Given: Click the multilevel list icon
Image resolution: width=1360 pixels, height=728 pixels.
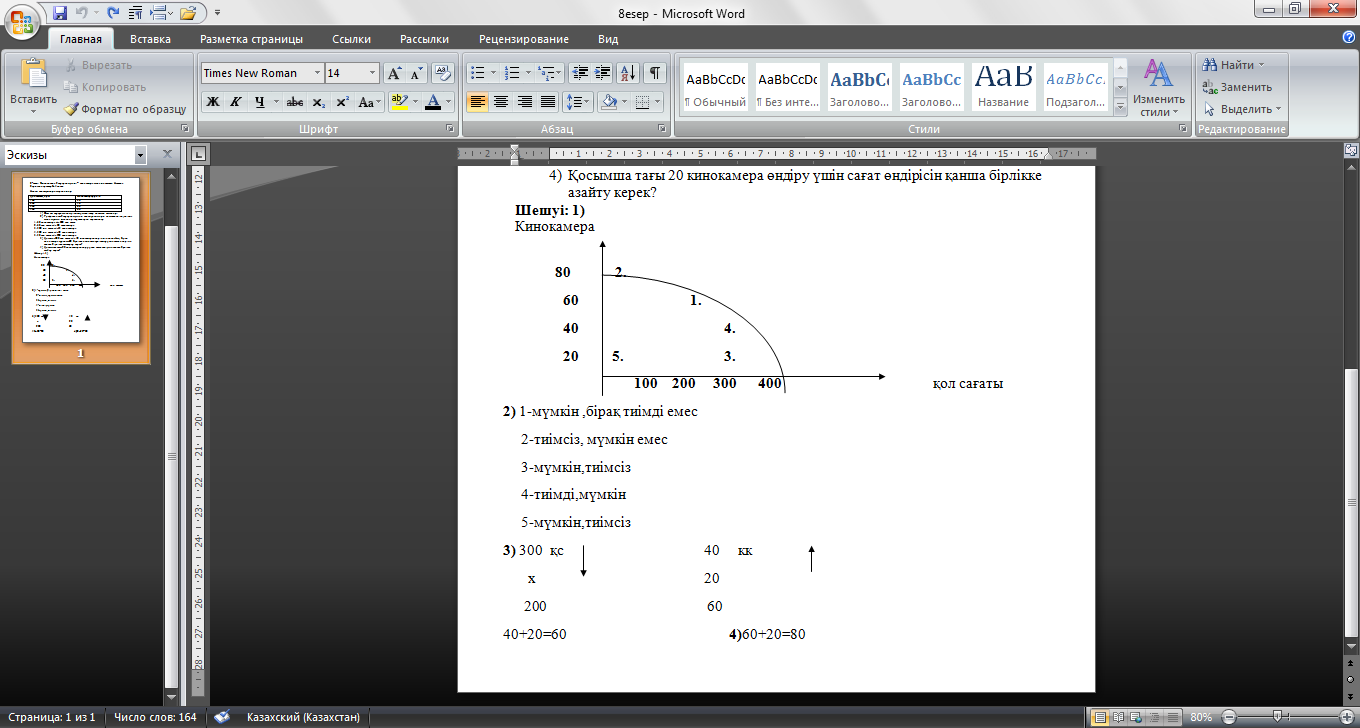Looking at the screenshot, I should tap(550, 73).
